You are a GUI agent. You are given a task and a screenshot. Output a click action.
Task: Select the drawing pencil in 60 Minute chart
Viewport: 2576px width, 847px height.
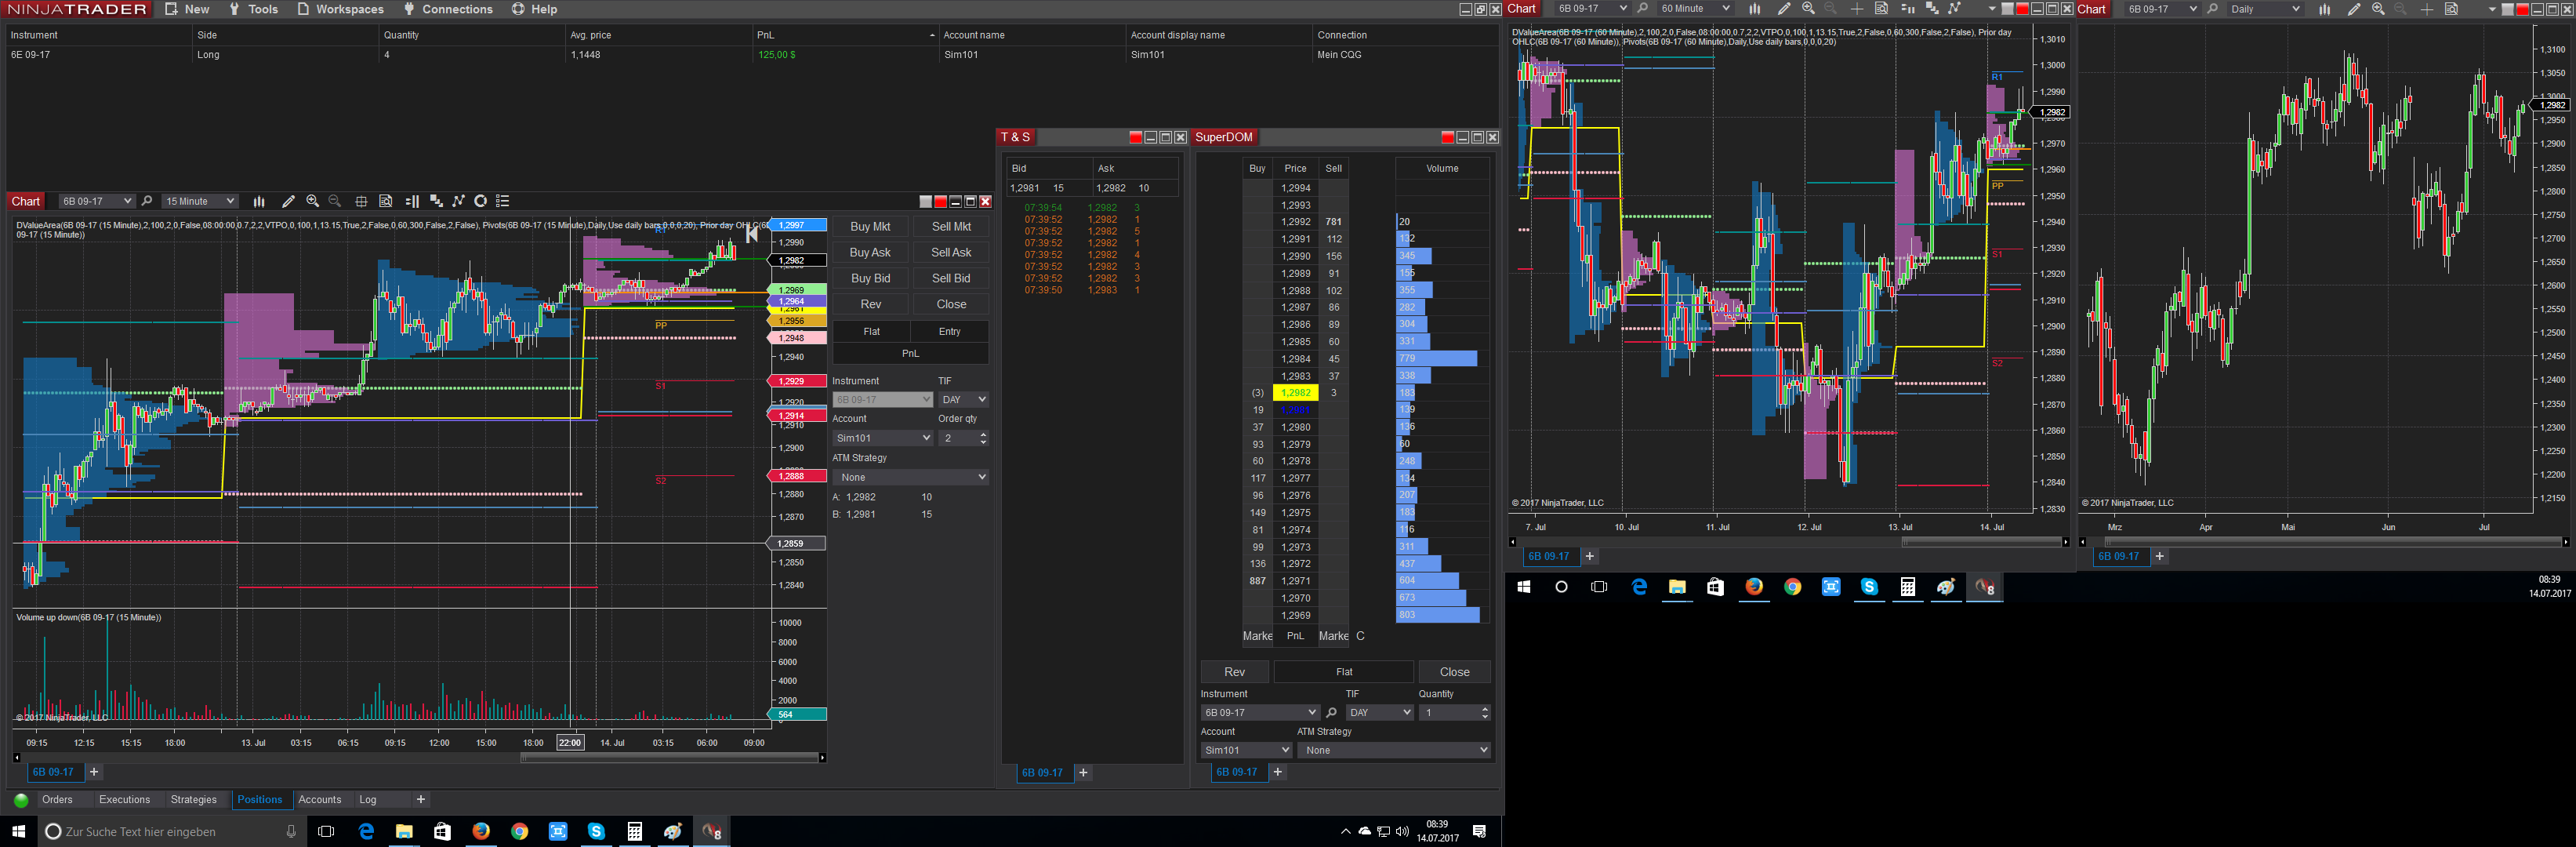[1783, 8]
